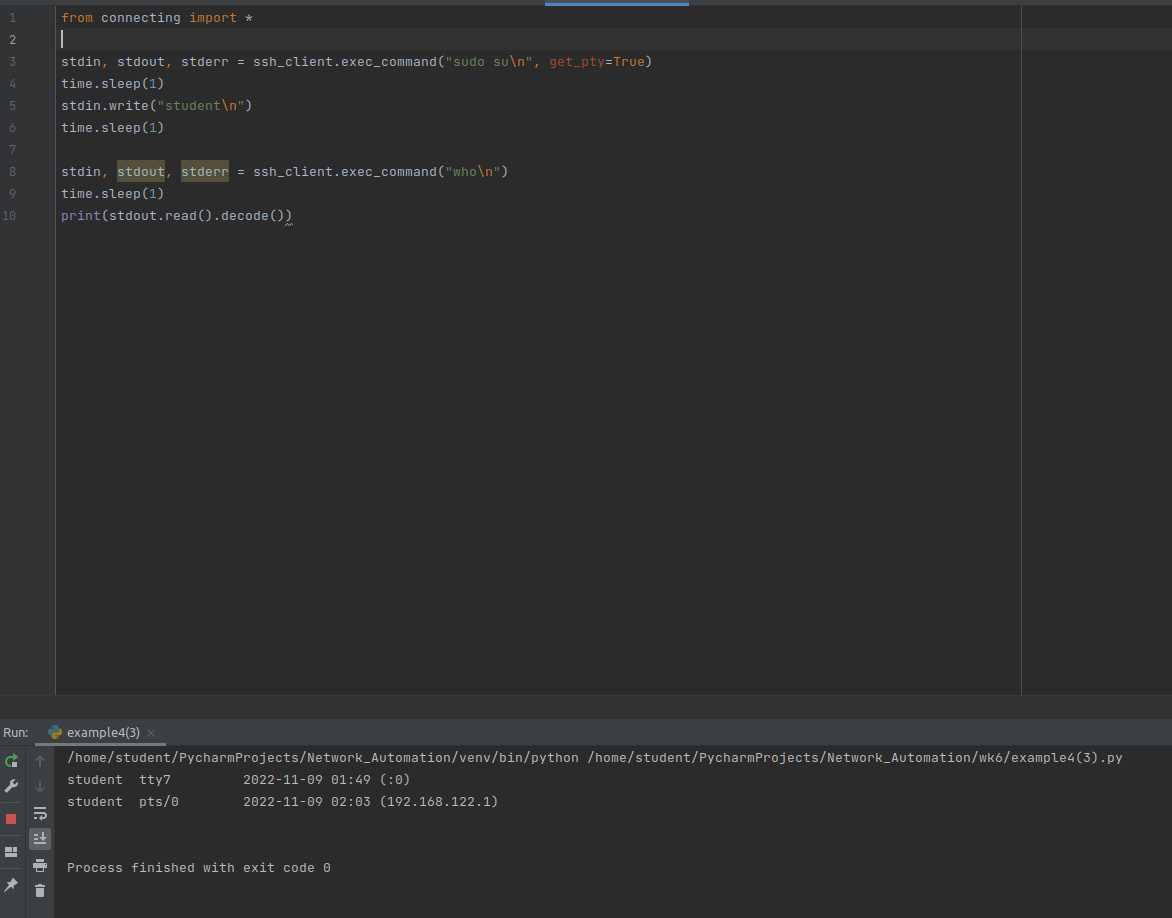
Task: Click the time.sleep(1) on line 9
Action: point(112,194)
